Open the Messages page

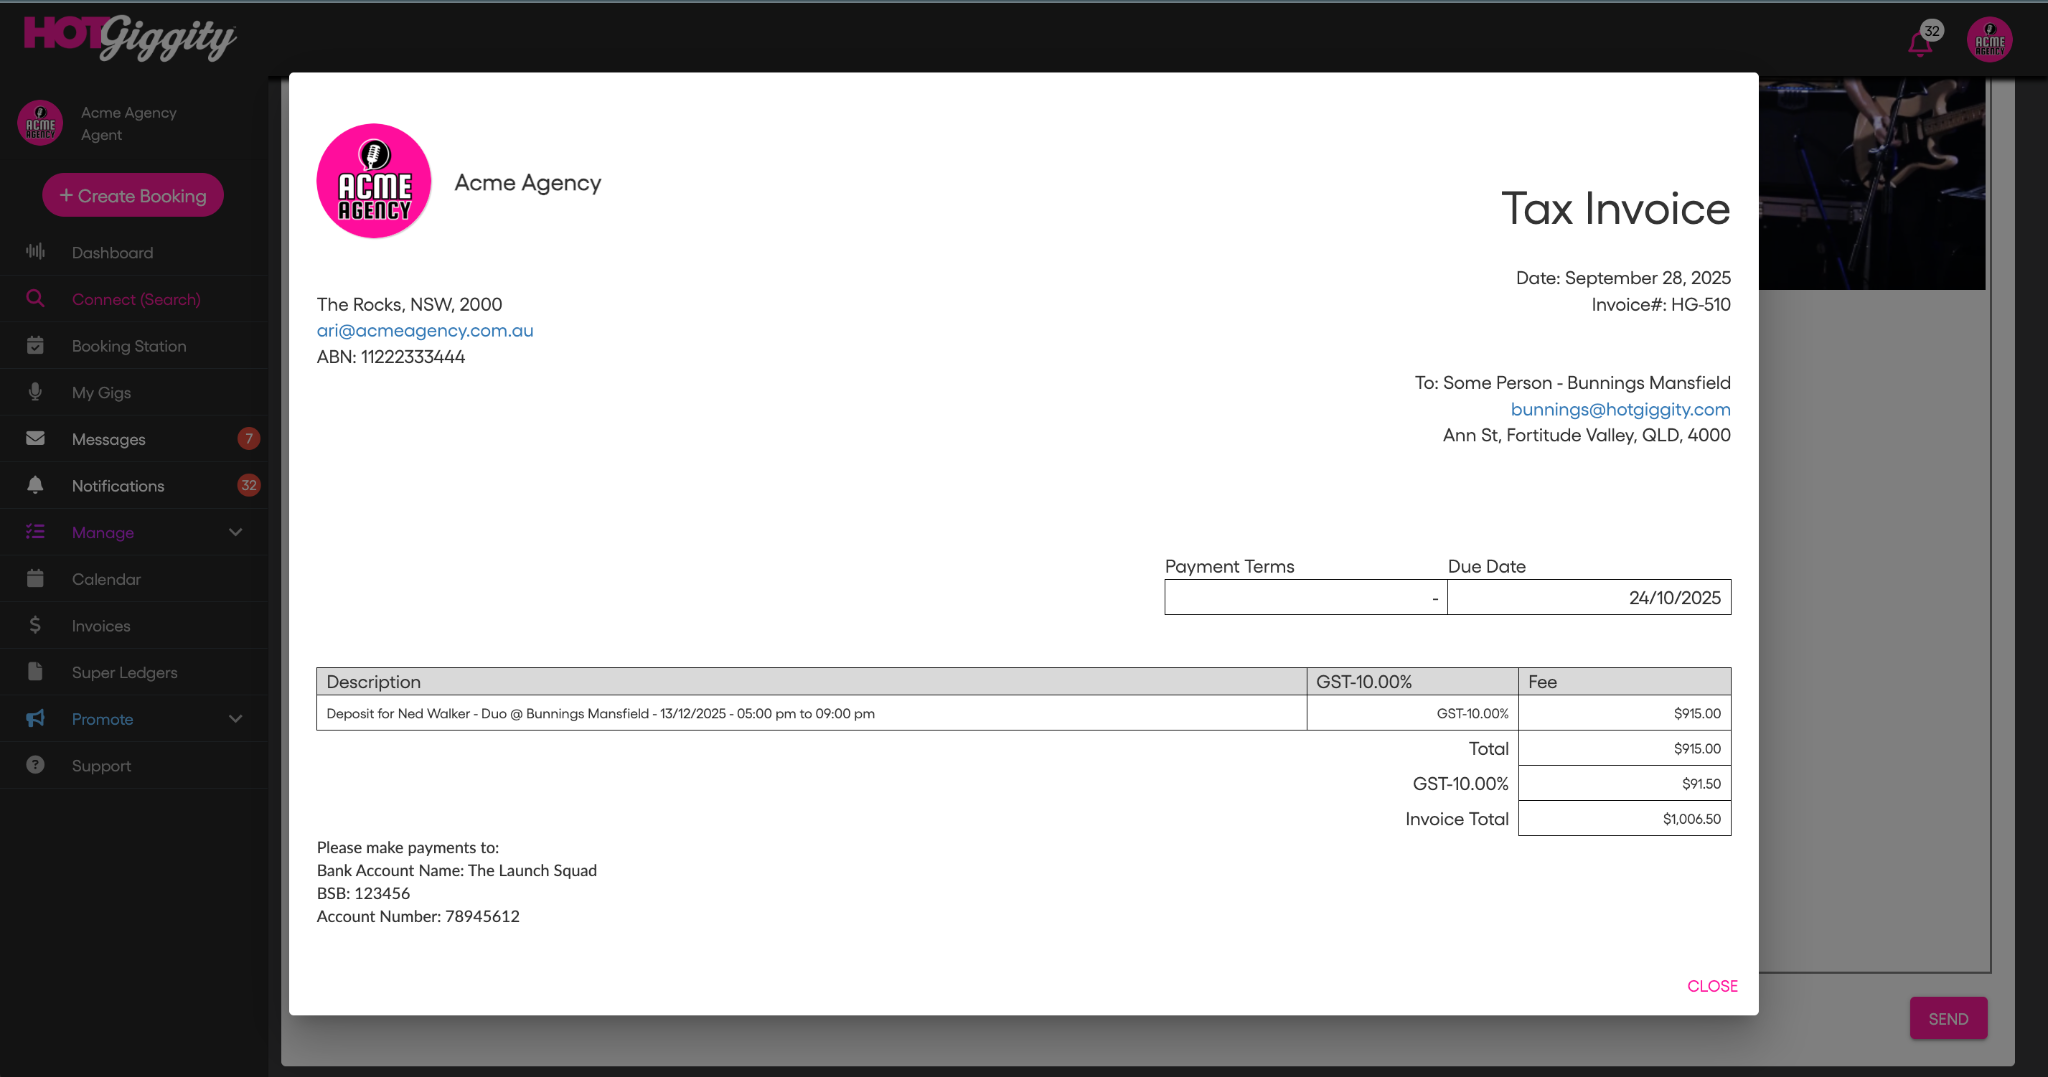tap(134, 439)
